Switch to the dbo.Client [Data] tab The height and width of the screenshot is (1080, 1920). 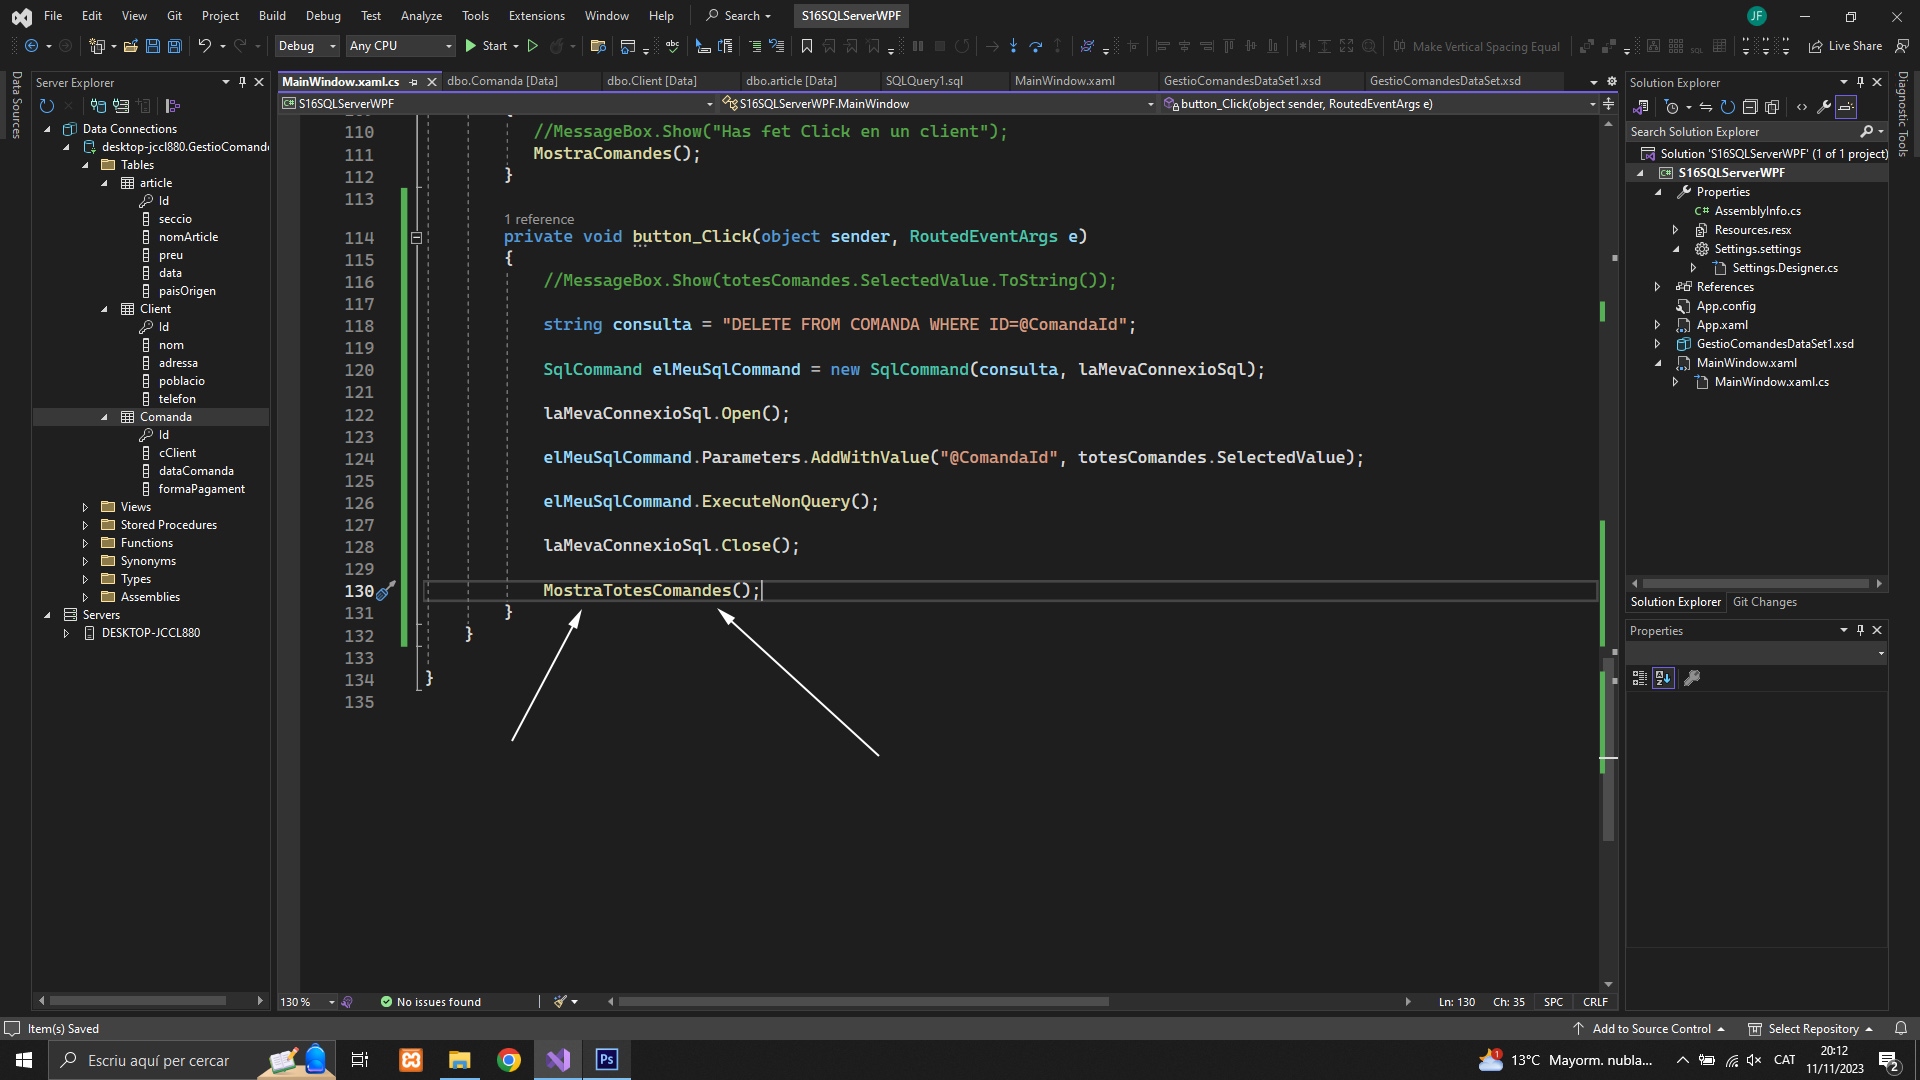pos(651,81)
